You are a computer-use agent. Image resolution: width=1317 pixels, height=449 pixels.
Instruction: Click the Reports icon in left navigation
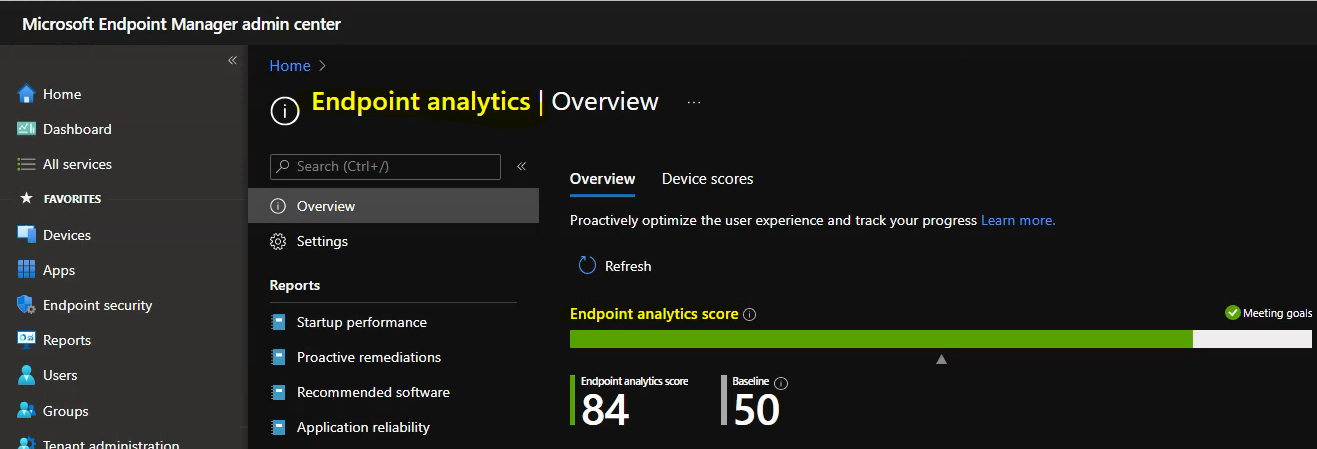pos(27,340)
